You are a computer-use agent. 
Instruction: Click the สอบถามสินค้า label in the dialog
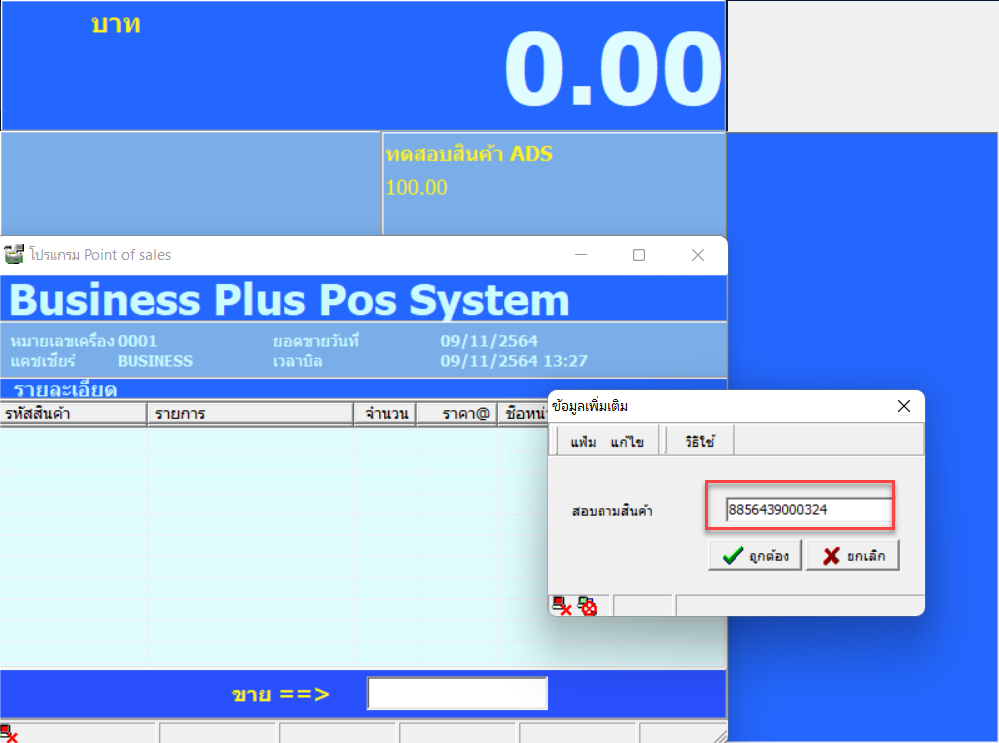tap(612, 510)
